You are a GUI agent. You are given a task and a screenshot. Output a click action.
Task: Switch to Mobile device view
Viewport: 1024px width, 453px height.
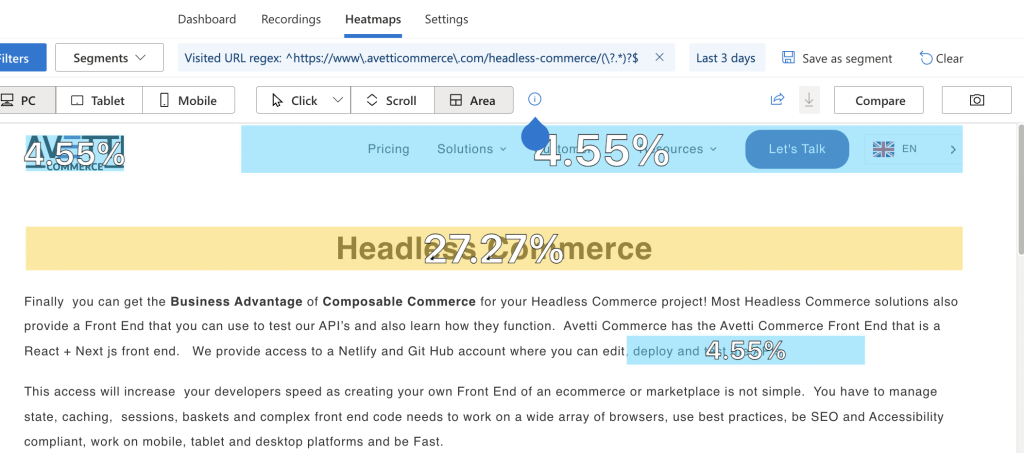click(188, 101)
